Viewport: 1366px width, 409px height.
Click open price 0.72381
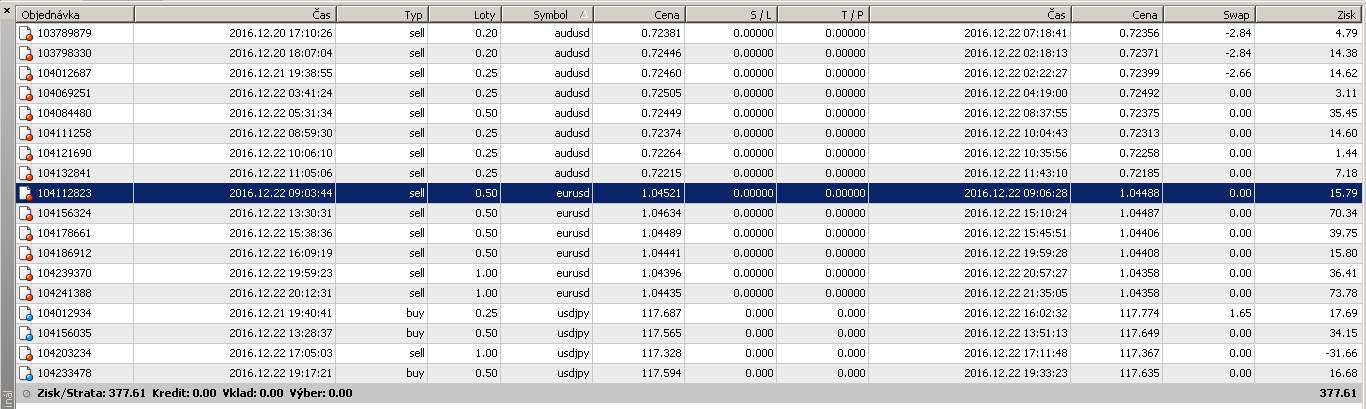tap(661, 33)
